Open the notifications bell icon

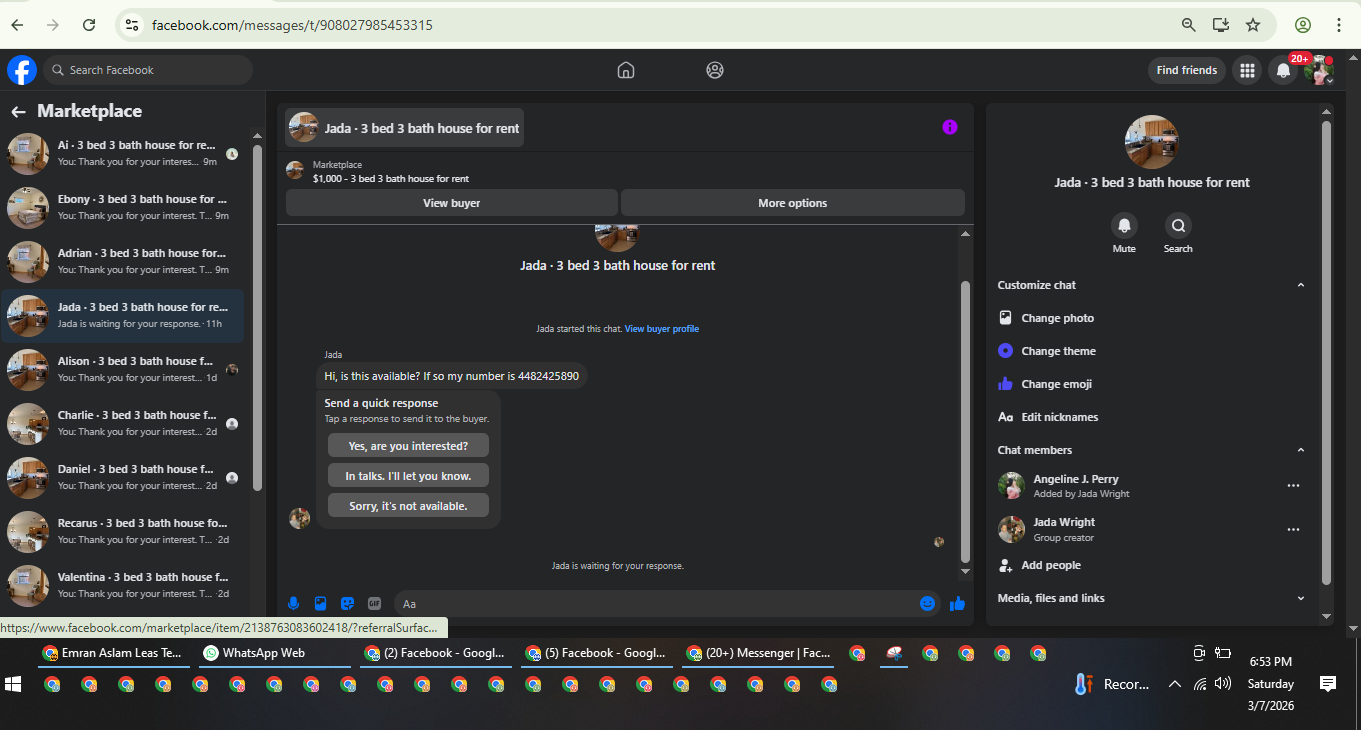1283,70
